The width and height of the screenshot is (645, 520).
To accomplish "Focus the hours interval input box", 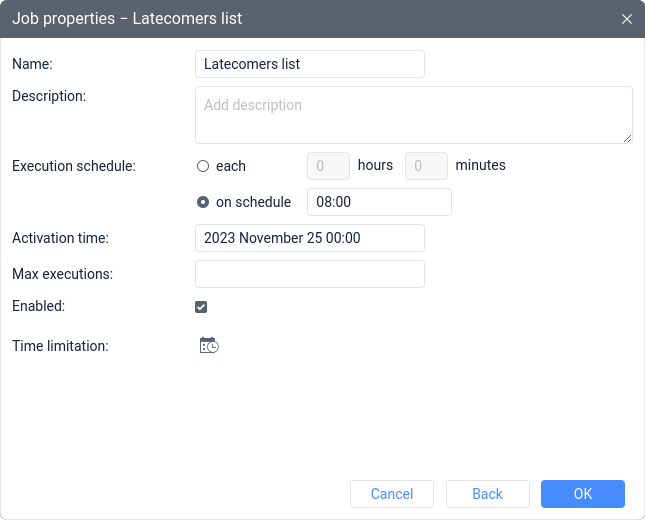I will click(x=328, y=166).
